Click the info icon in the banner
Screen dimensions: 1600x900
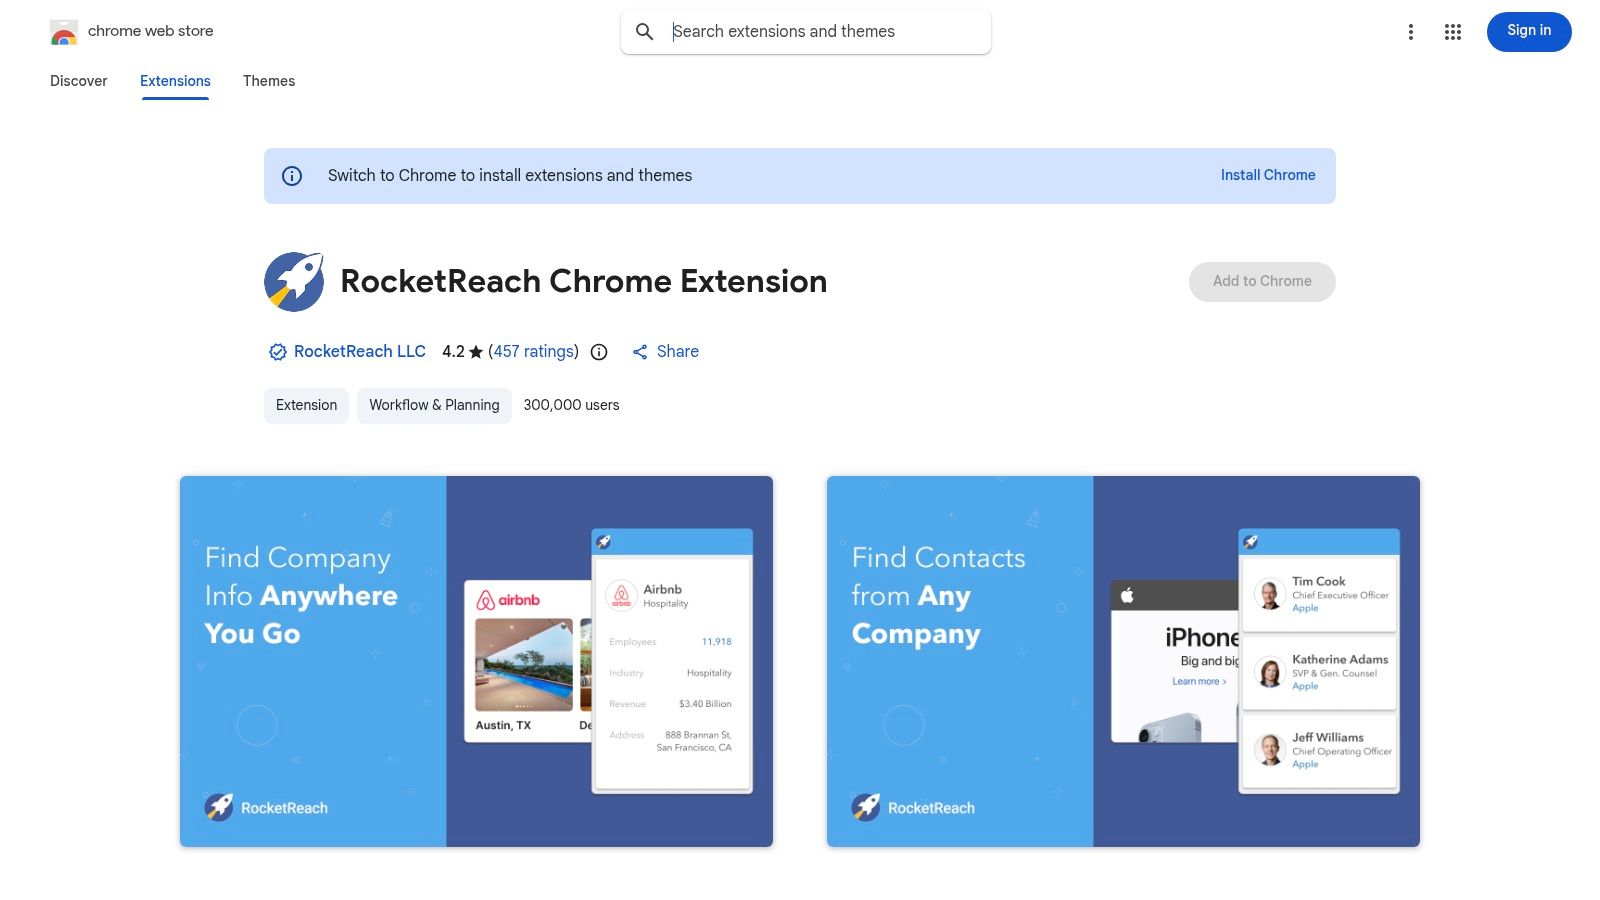point(292,176)
